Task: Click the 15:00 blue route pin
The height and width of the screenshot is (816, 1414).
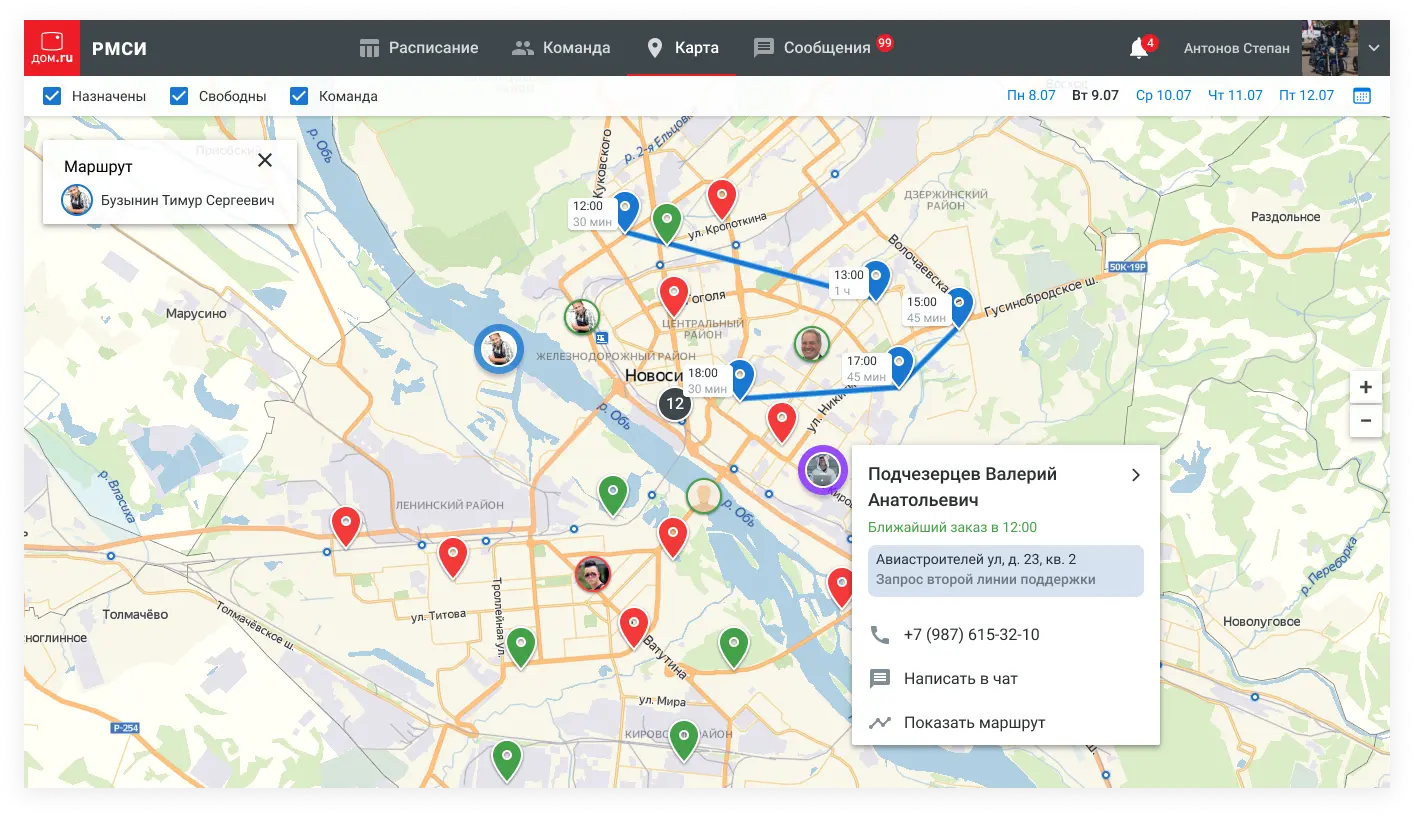Action: [x=960, y=308]
